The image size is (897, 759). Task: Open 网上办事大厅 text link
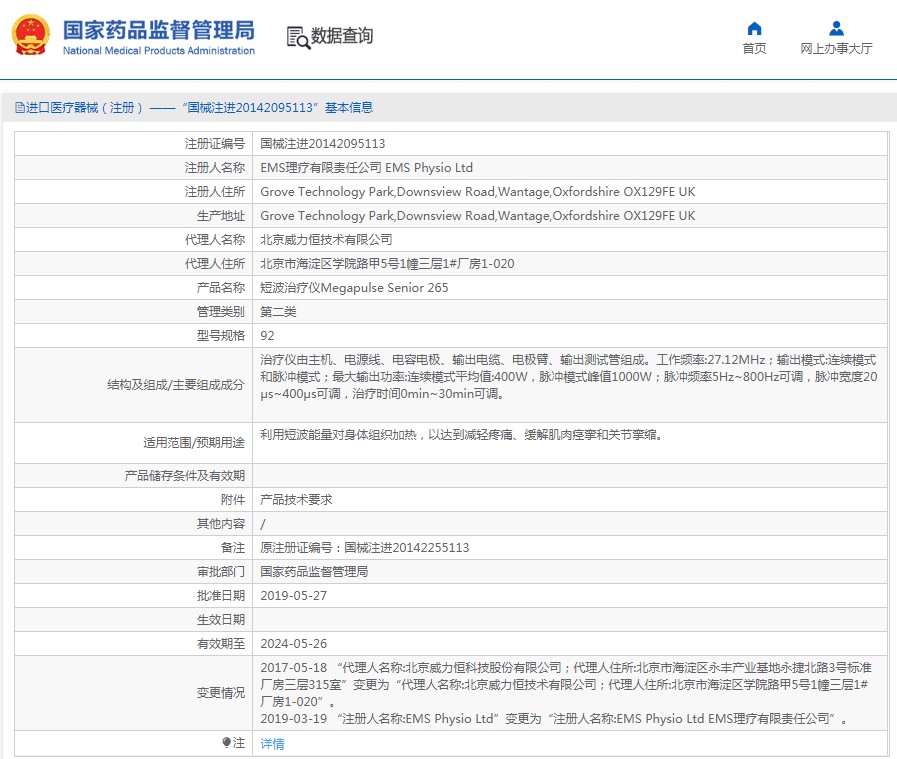pyautogui.click(x=836, y=49)
